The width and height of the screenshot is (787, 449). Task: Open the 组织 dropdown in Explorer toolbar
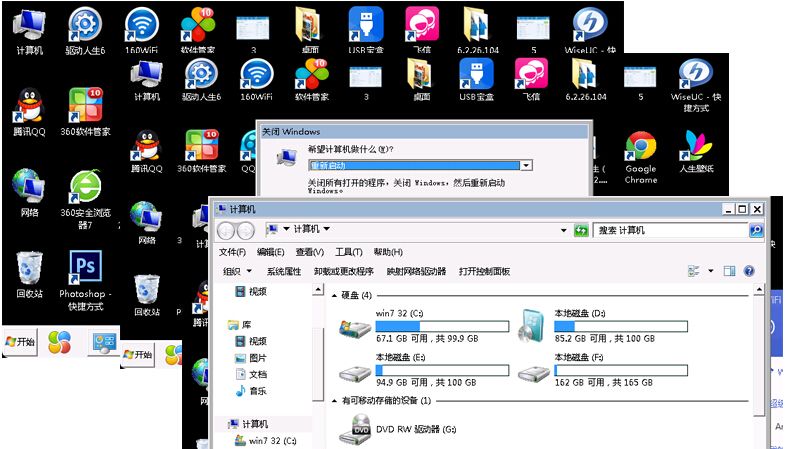pos(236,271)
